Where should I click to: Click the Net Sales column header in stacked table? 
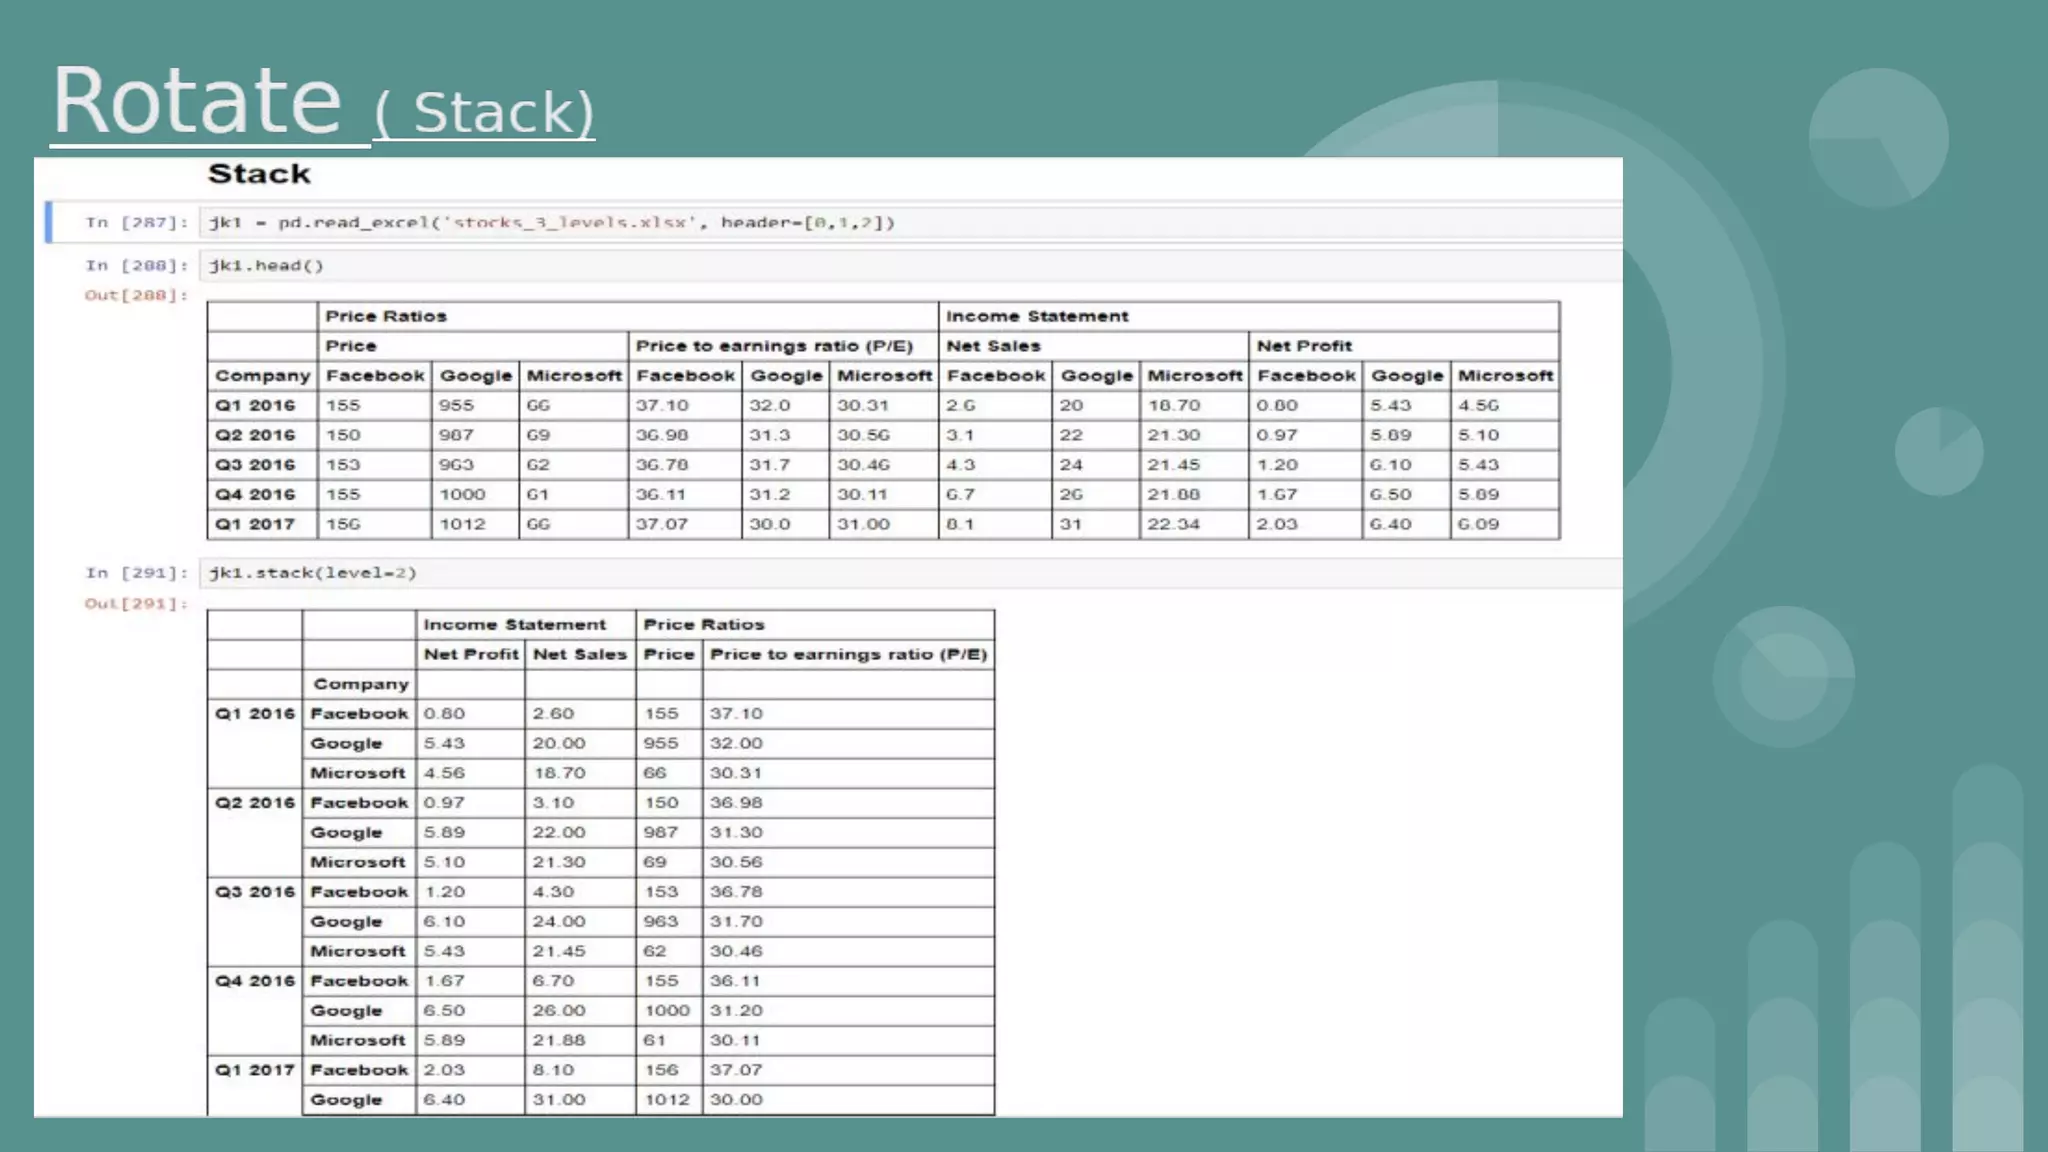[x=579, y=654]
